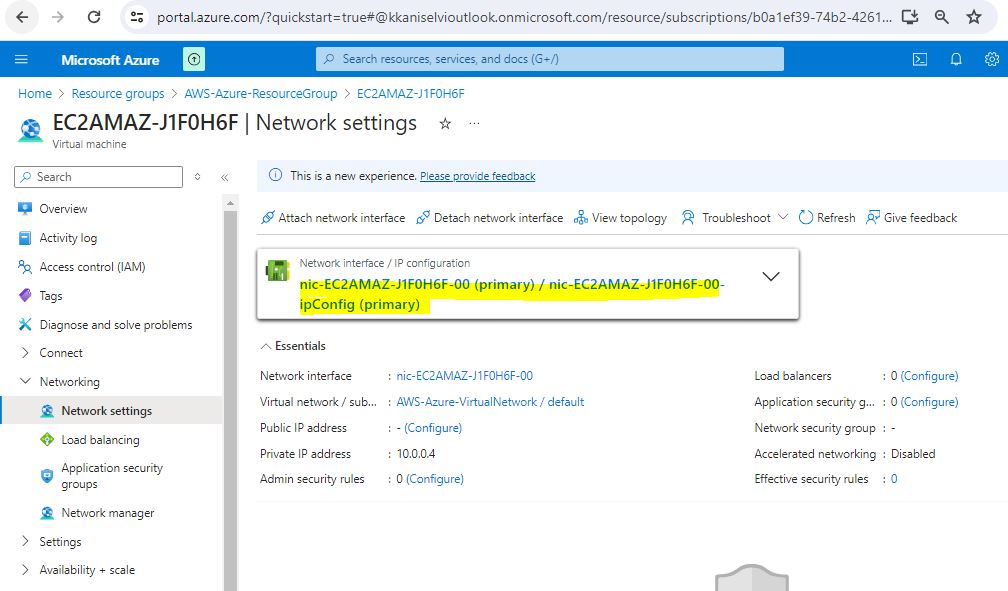Open the Cloud Shell icon
This screenshot has width=1008, height=591.
coord(920,59)
